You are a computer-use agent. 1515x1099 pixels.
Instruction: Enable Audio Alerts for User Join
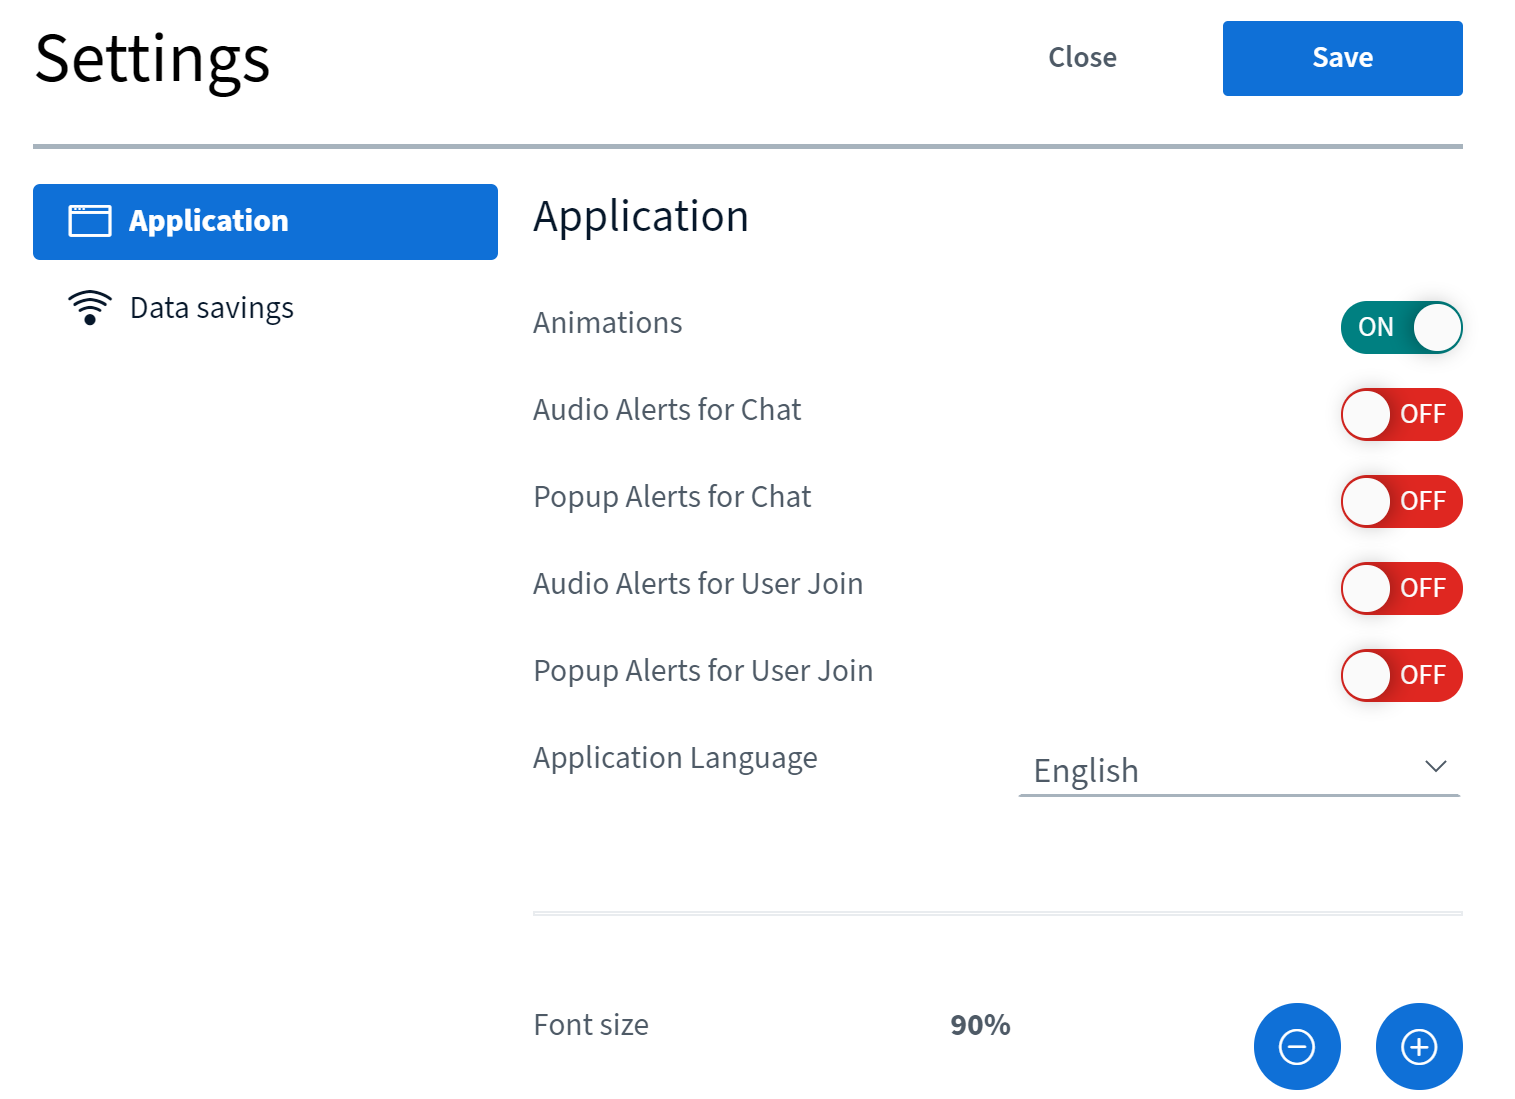[1401, 588]
